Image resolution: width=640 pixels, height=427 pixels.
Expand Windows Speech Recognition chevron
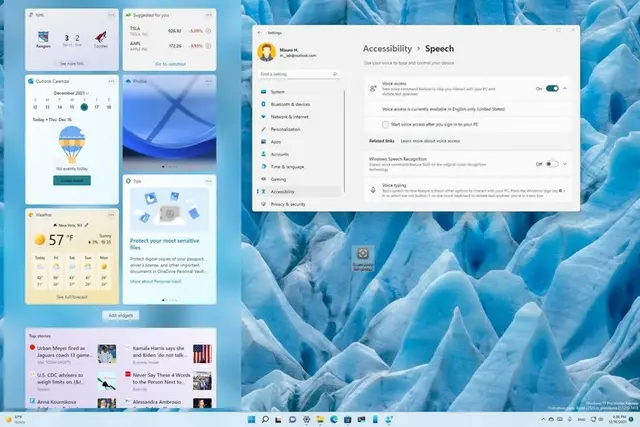pos(565,164)
